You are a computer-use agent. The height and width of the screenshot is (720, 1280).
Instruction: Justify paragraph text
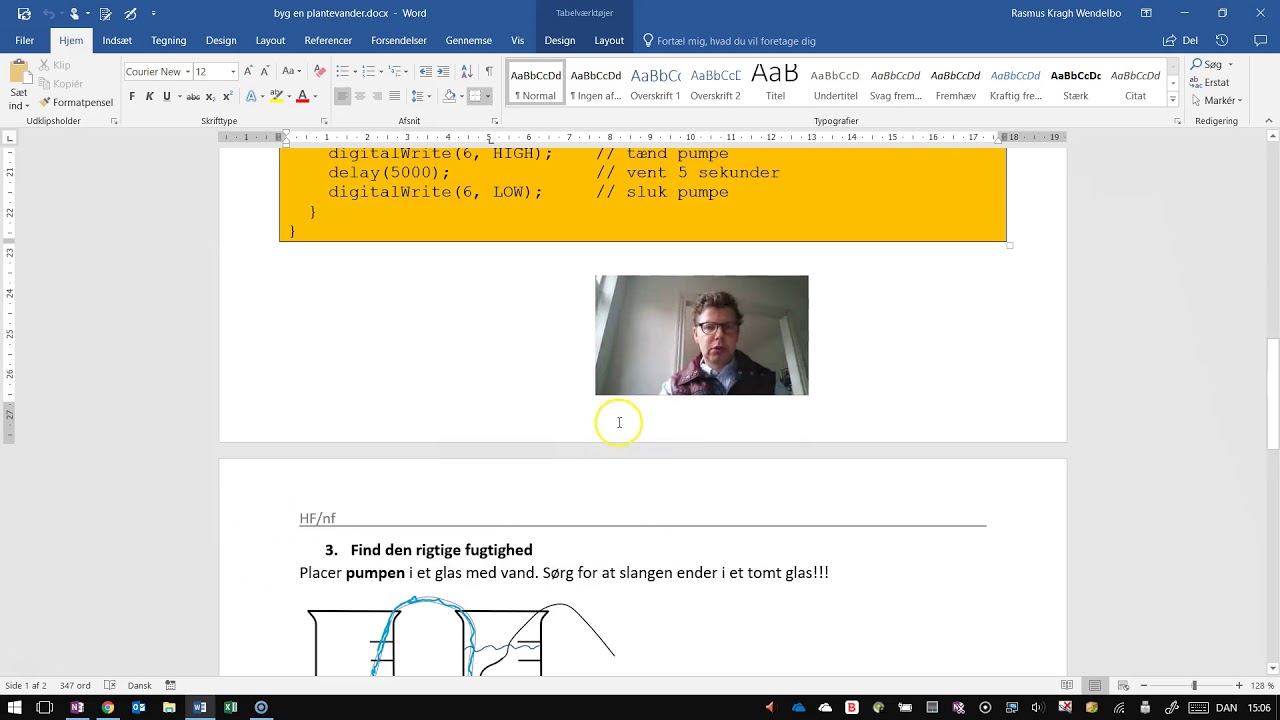(394, 96)
